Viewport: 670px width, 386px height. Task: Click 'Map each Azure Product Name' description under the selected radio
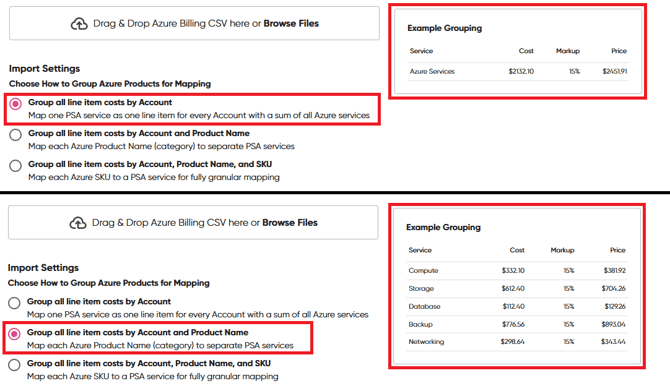click(x=160, y=345)
